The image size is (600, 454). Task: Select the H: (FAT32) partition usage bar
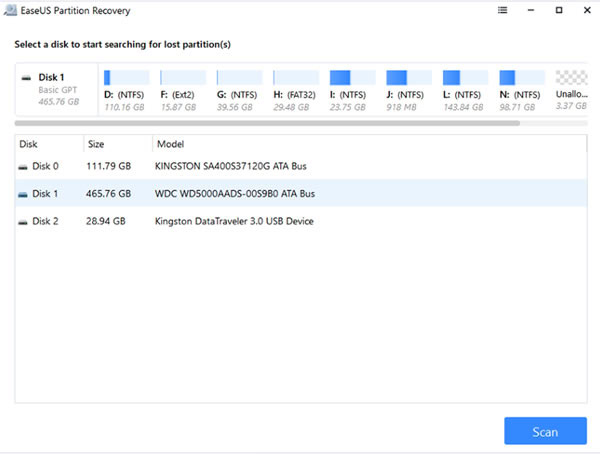pos(296,78)
